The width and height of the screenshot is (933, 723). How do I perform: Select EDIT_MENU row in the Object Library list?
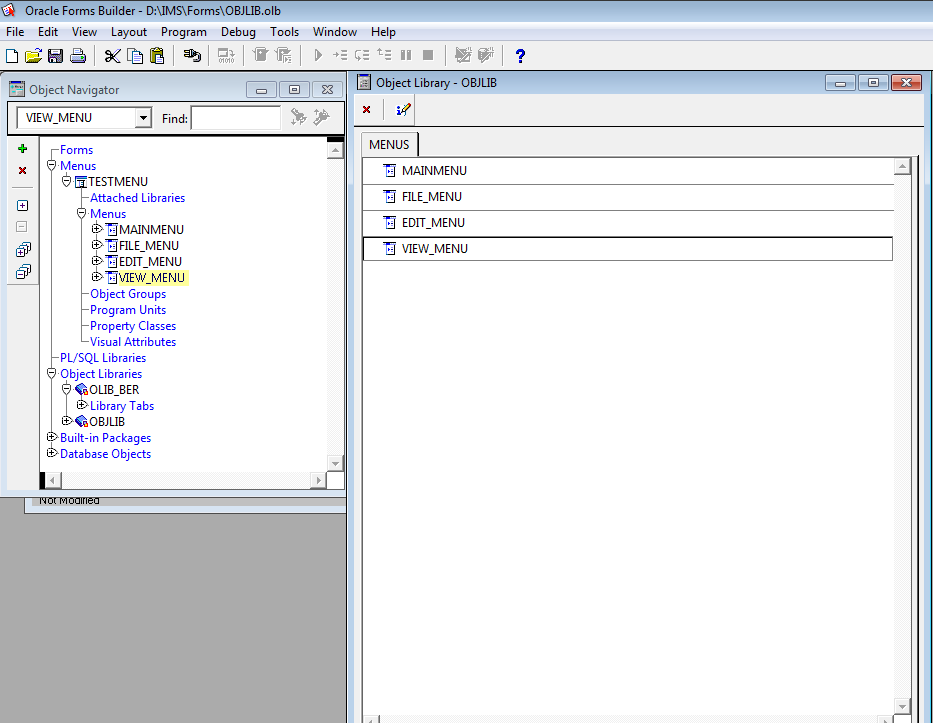click(x=628, y=223)
